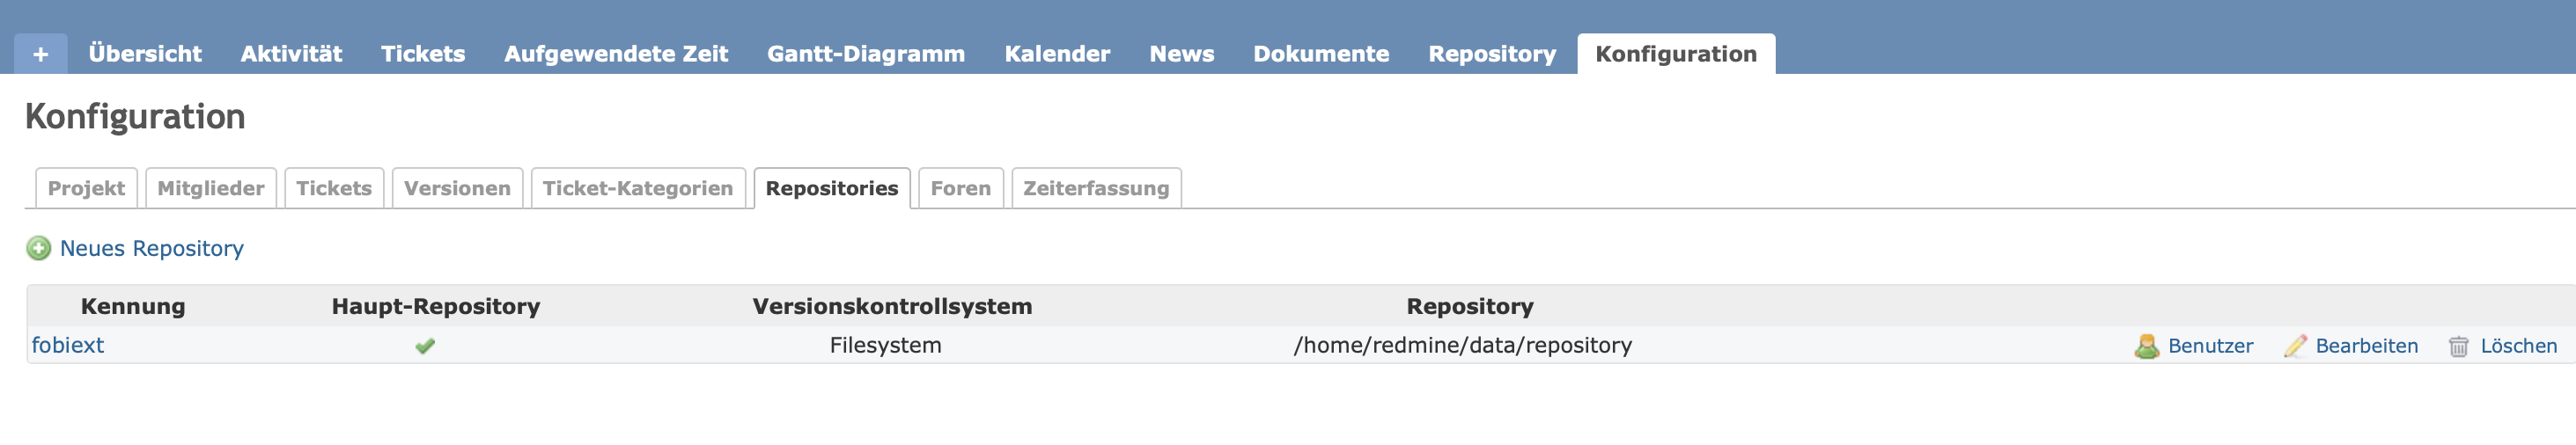Image resolution: width=2576 pixels, height=445 pixels.
Task: Open the Foren configuration tab
Action: [961, 188]
